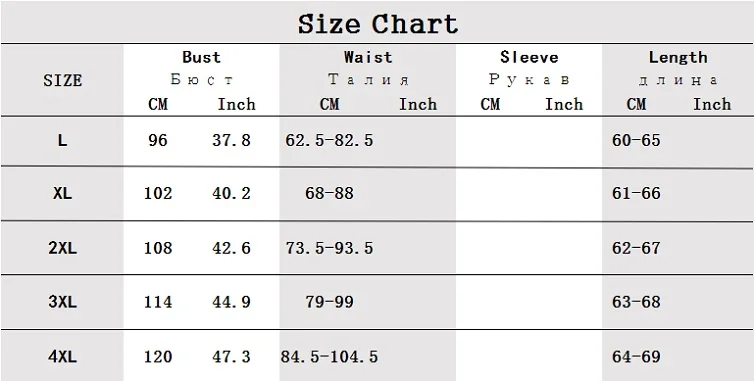Select the 4XL size row label
754x381 pixels.
point(63,357)
